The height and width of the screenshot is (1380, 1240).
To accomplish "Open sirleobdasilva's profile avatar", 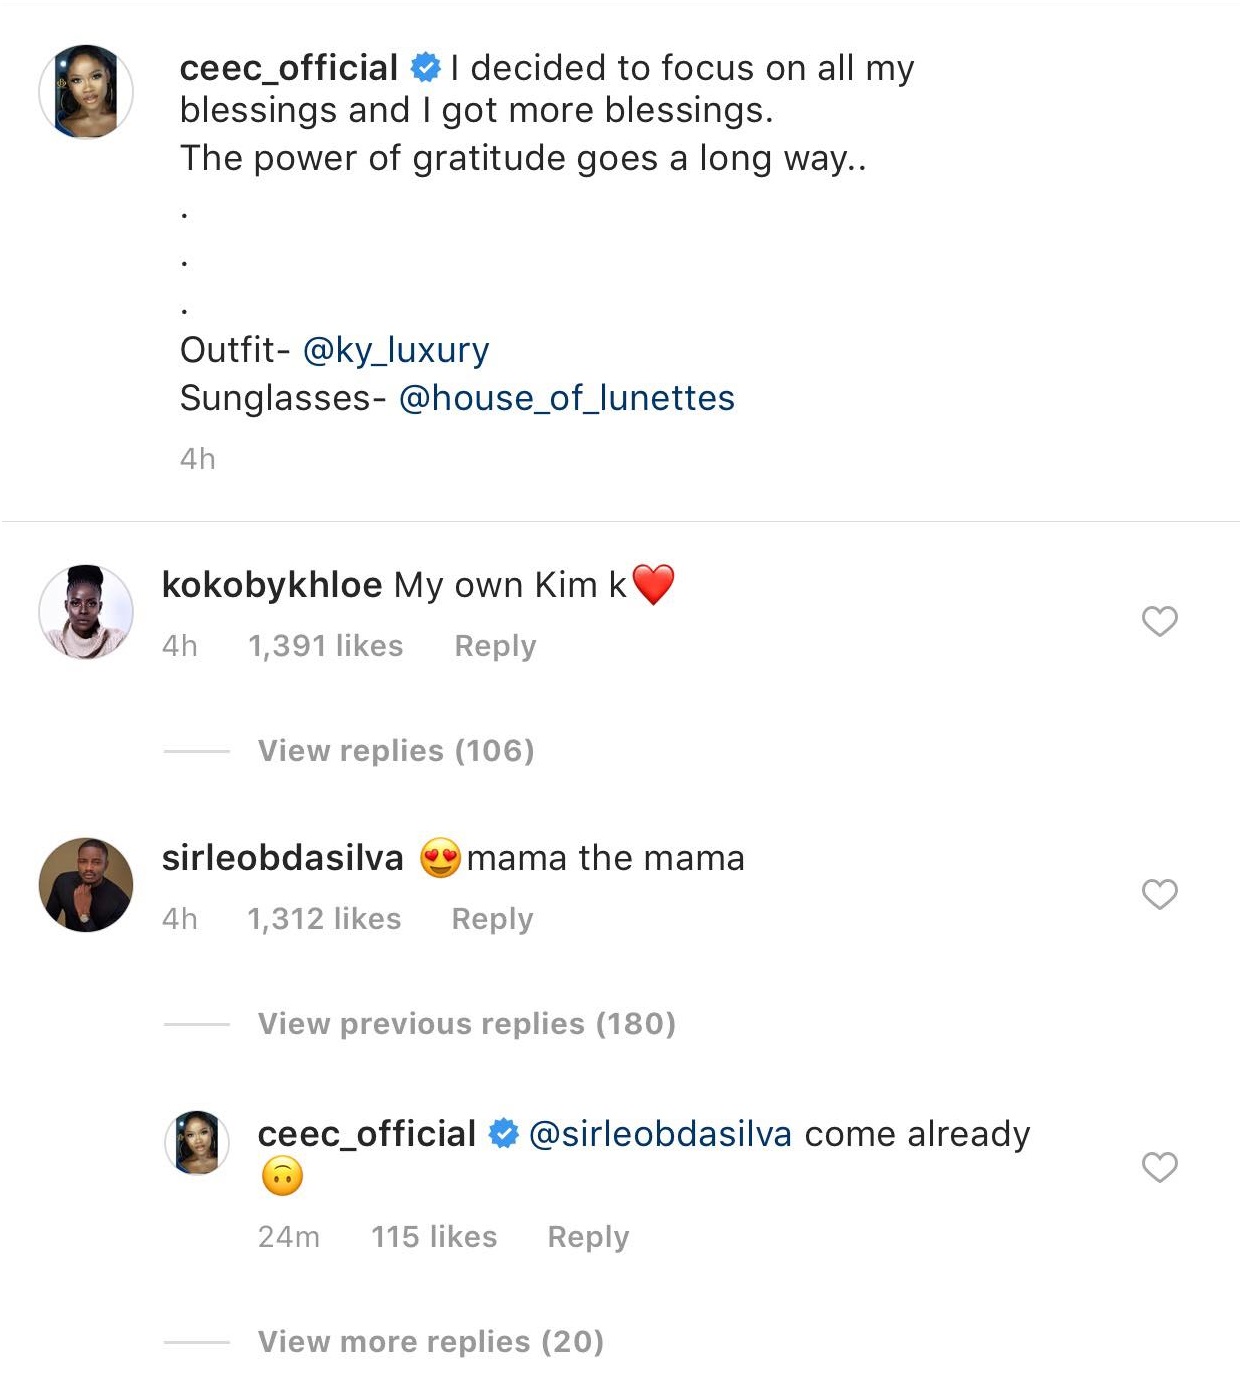I will (86, 885).
